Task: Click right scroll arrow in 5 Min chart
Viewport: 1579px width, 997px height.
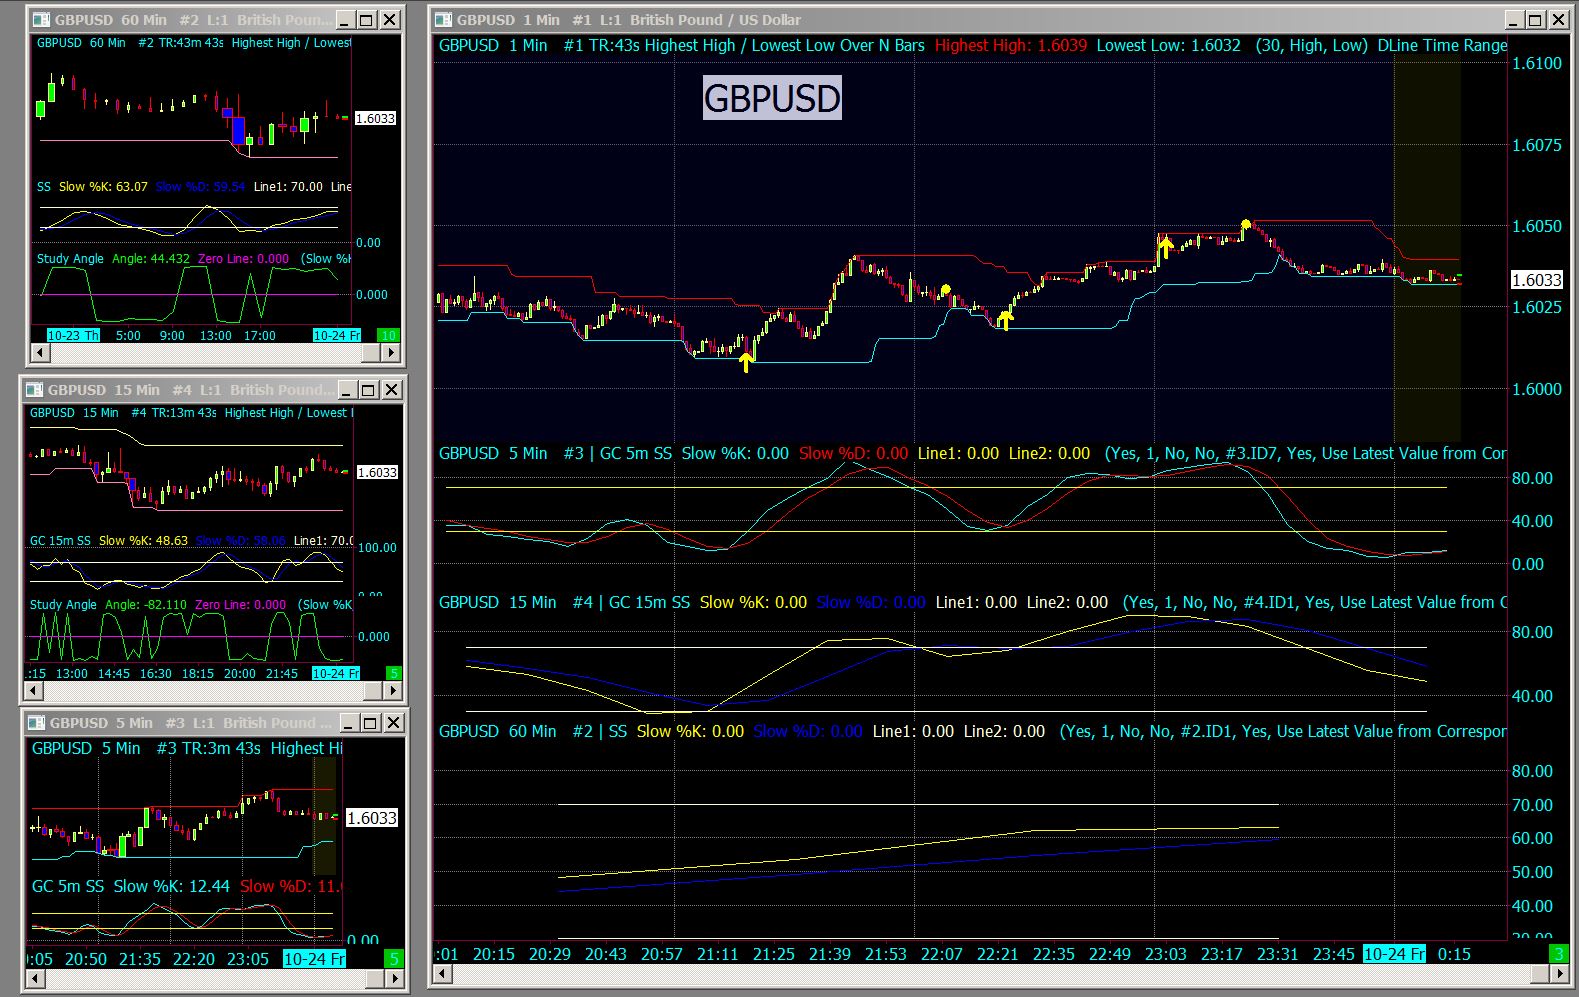Action: tap(395, 979)
